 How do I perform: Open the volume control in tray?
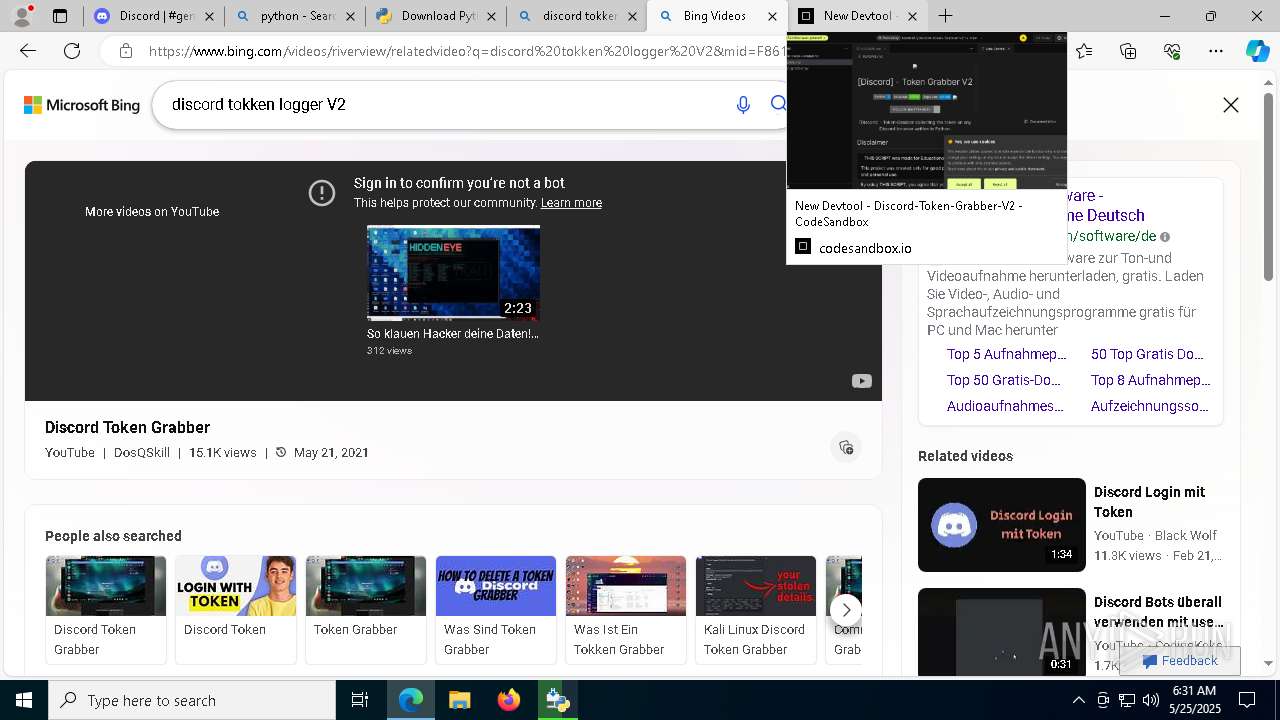click(x=1150, y=700)
